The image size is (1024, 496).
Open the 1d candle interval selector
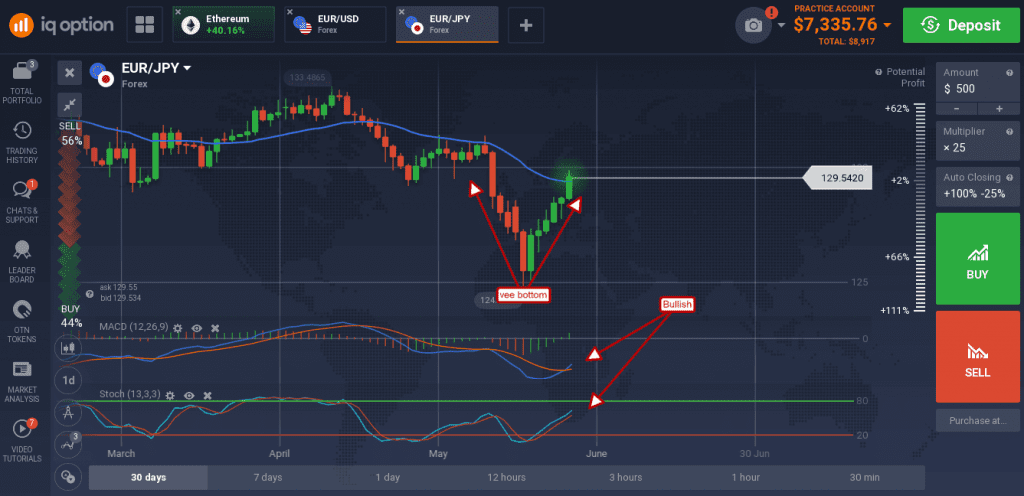tap(68, 380)
